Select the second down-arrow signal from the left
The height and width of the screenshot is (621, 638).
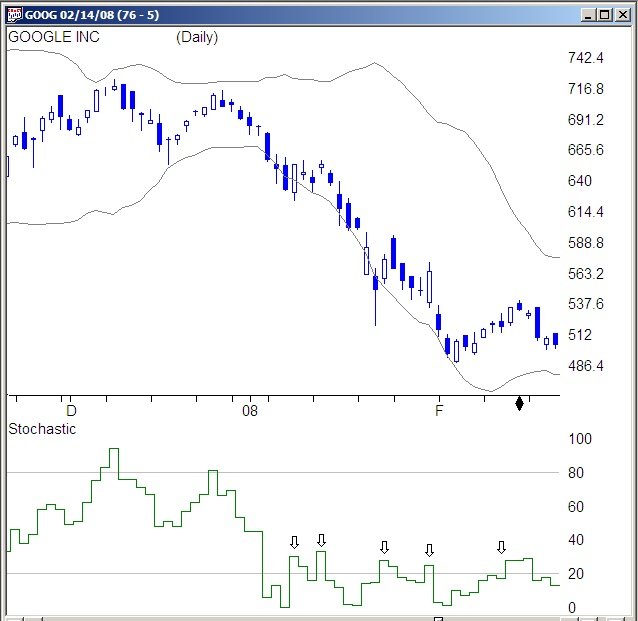[321, 541]
